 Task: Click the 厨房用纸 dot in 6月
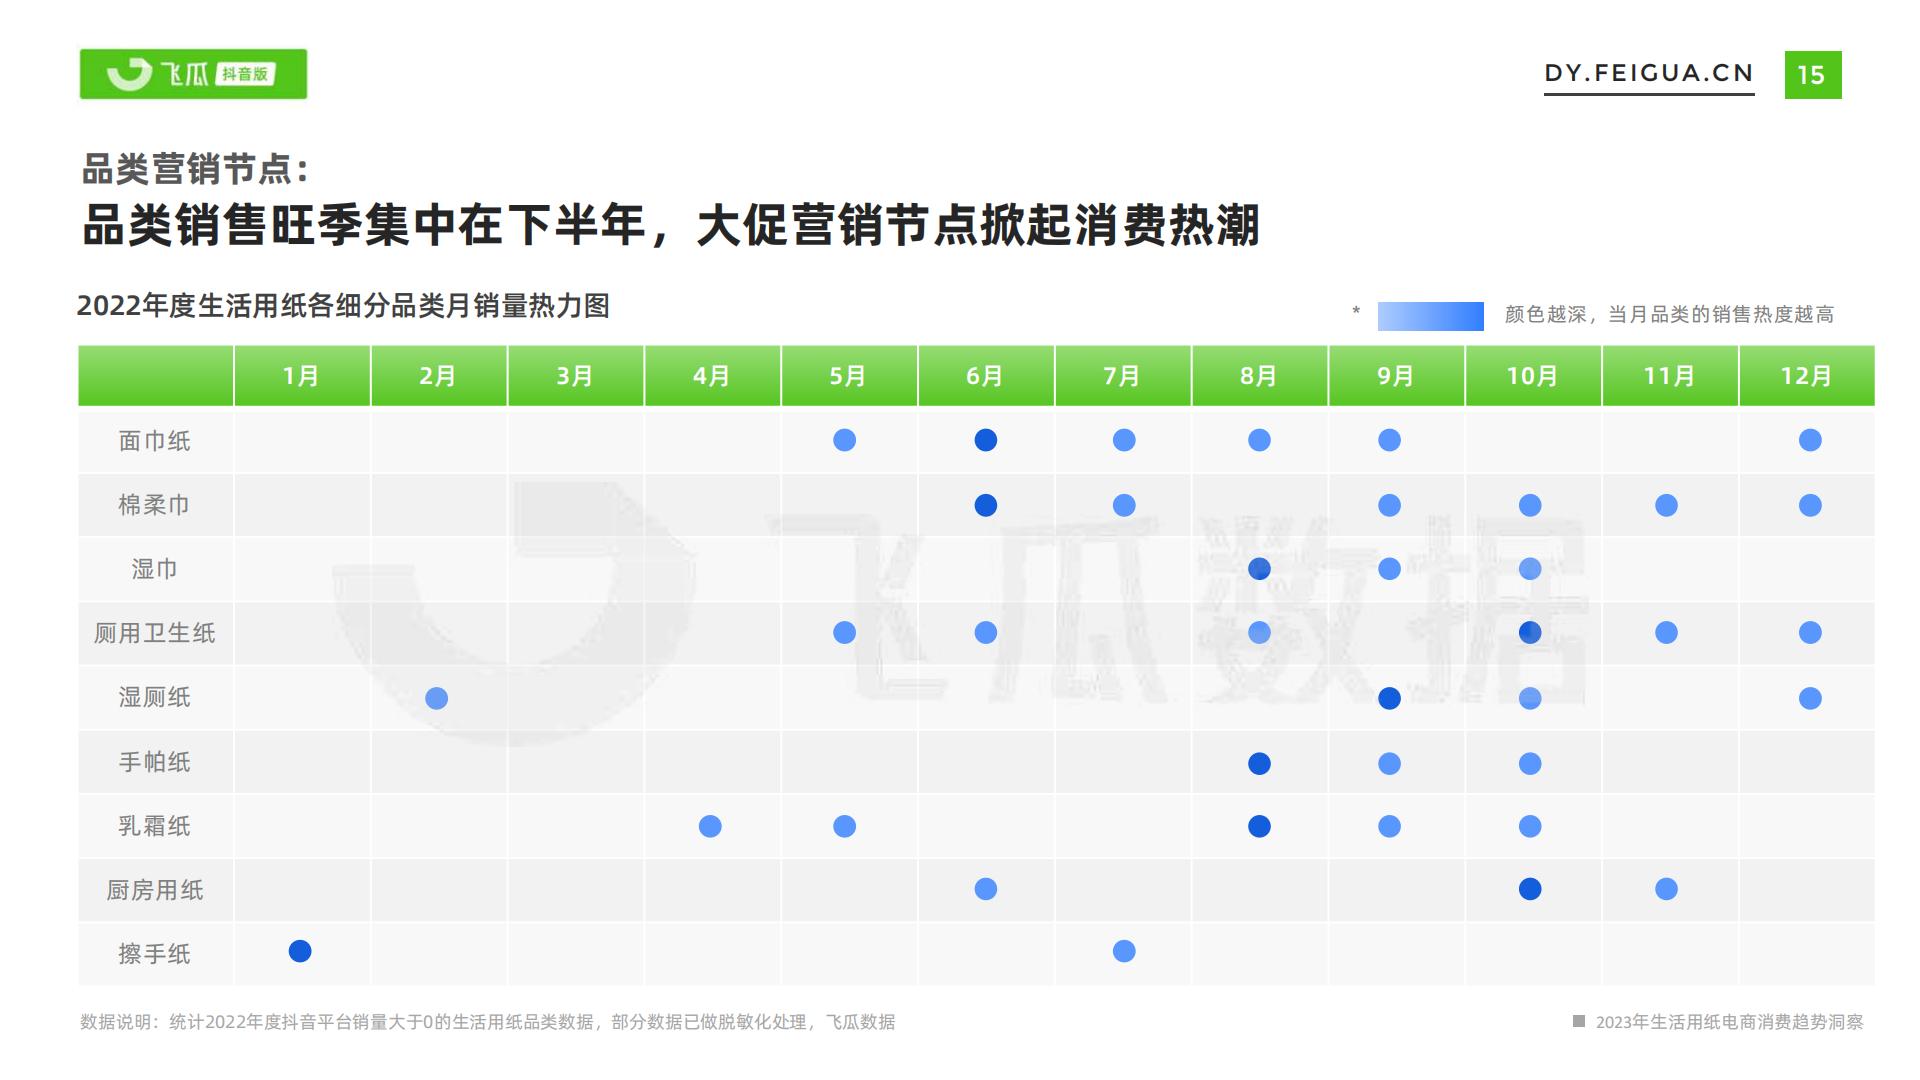point(986,889)
